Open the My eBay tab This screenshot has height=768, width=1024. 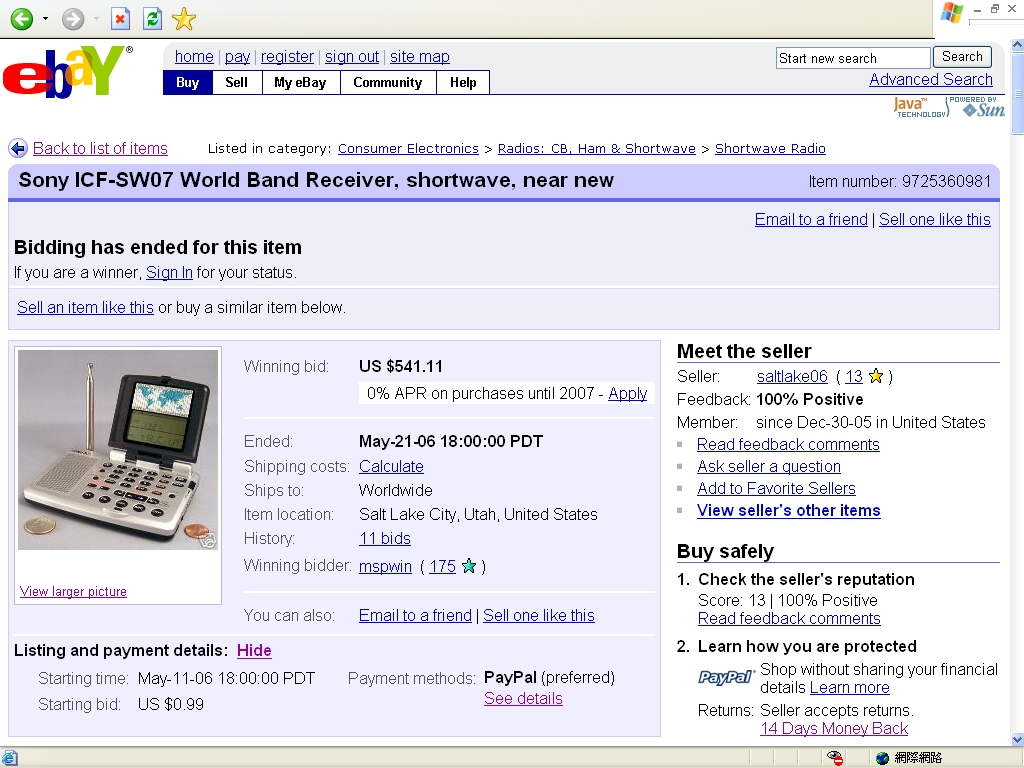[300, 83]
